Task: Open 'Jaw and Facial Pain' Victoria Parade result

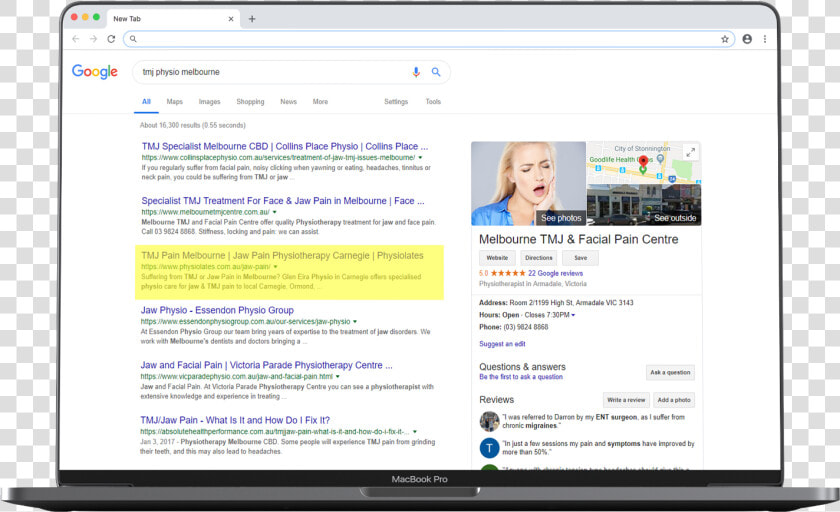Action: click(266, 365)
